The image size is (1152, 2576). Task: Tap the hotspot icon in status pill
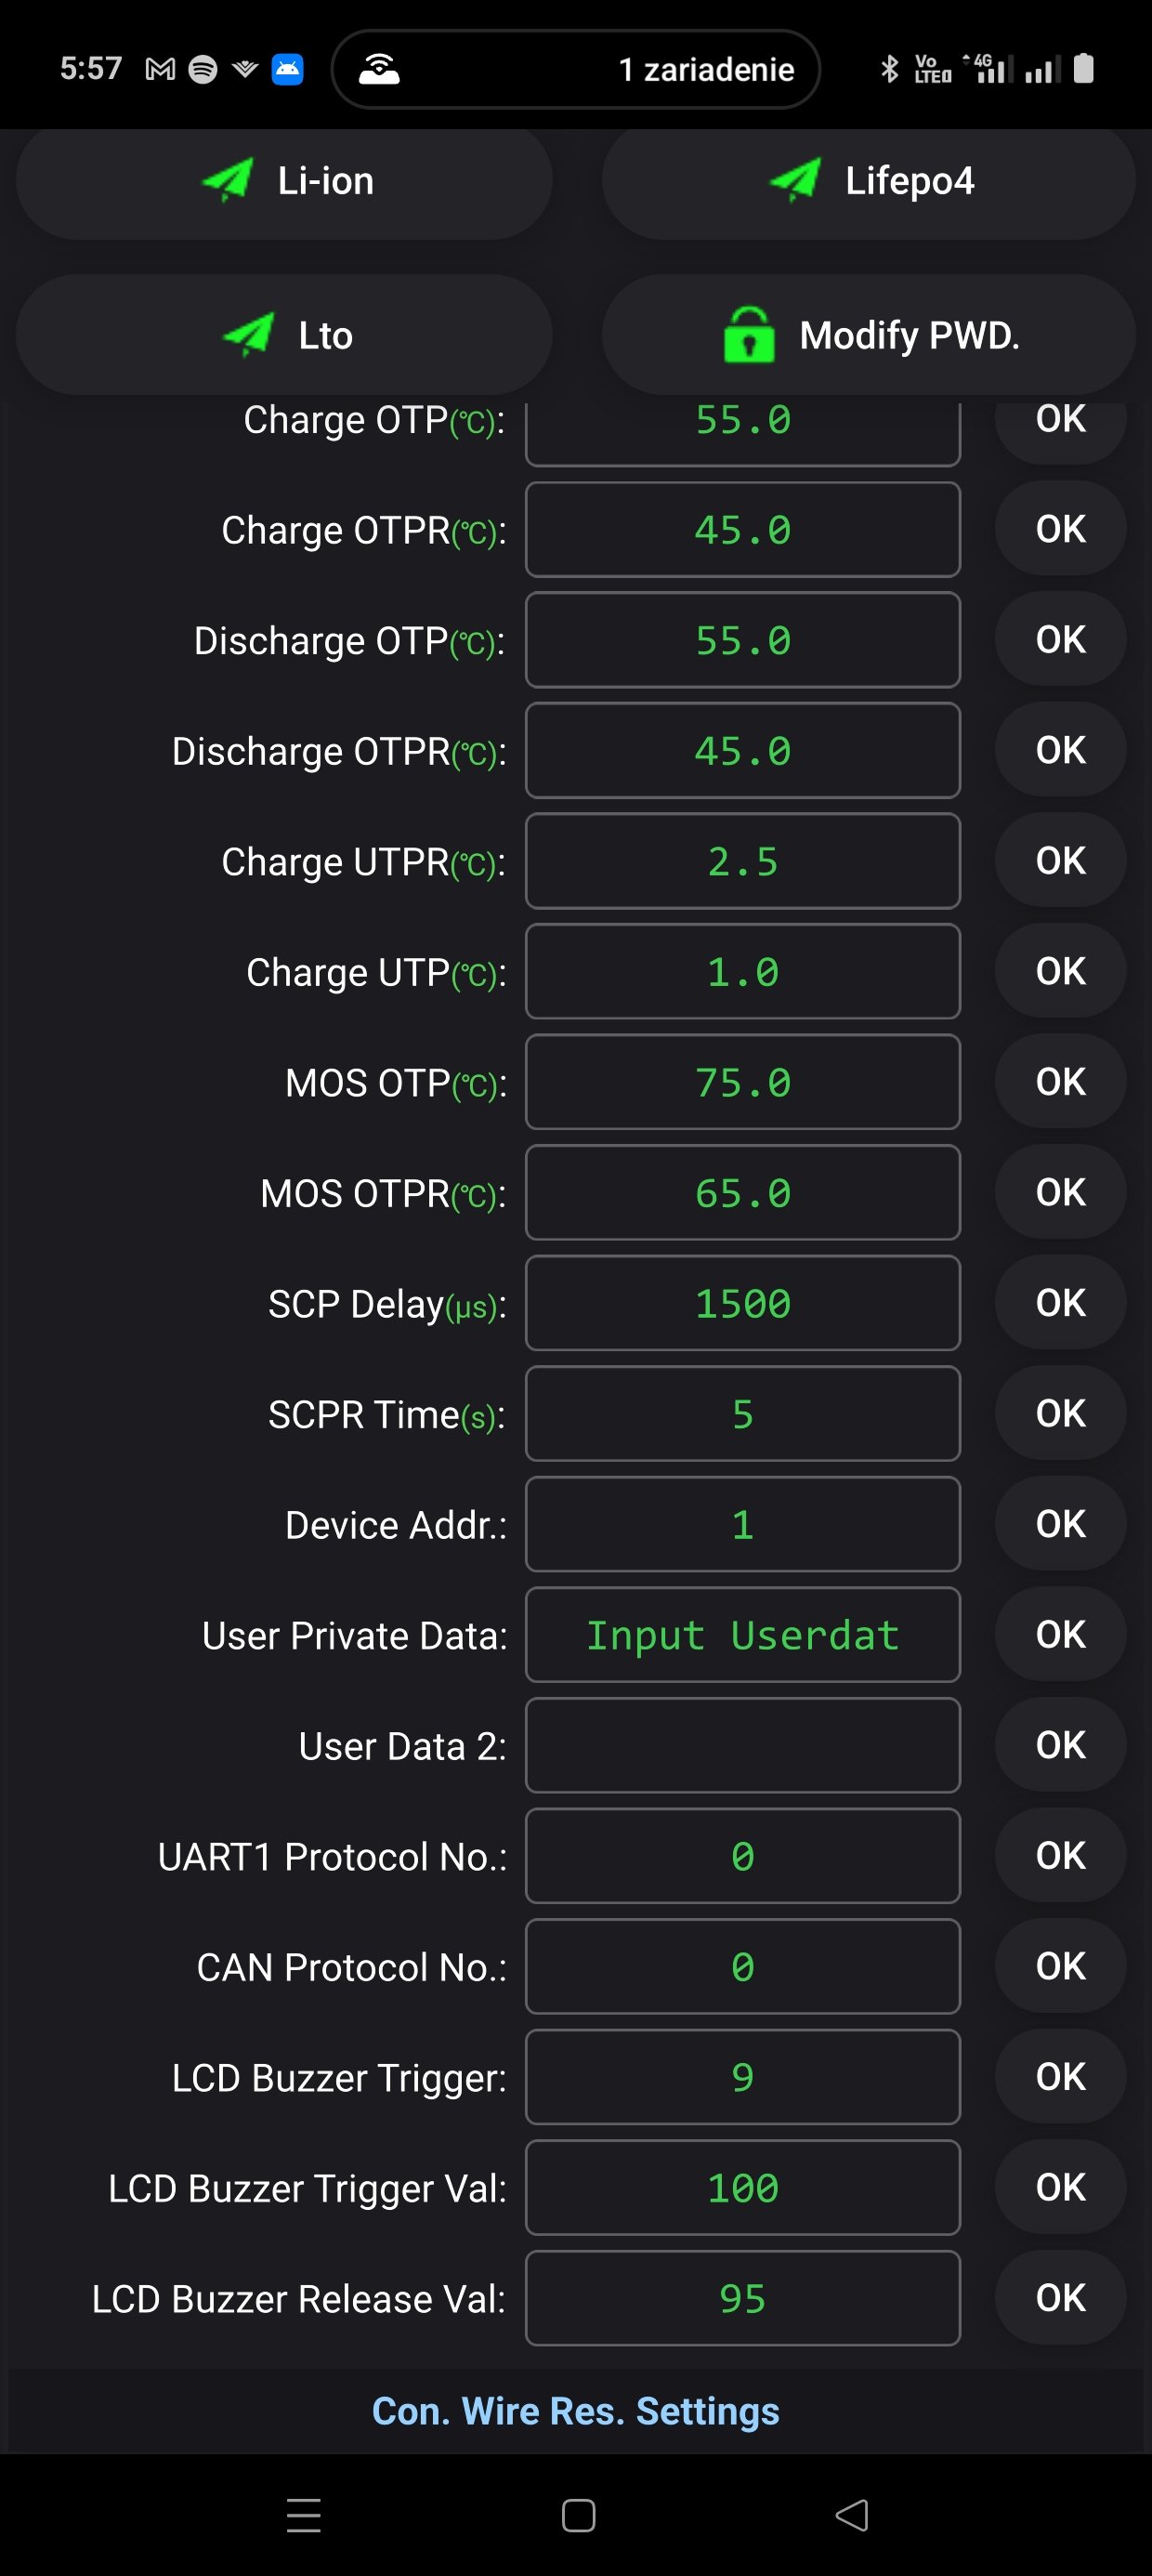coord(380,69)
